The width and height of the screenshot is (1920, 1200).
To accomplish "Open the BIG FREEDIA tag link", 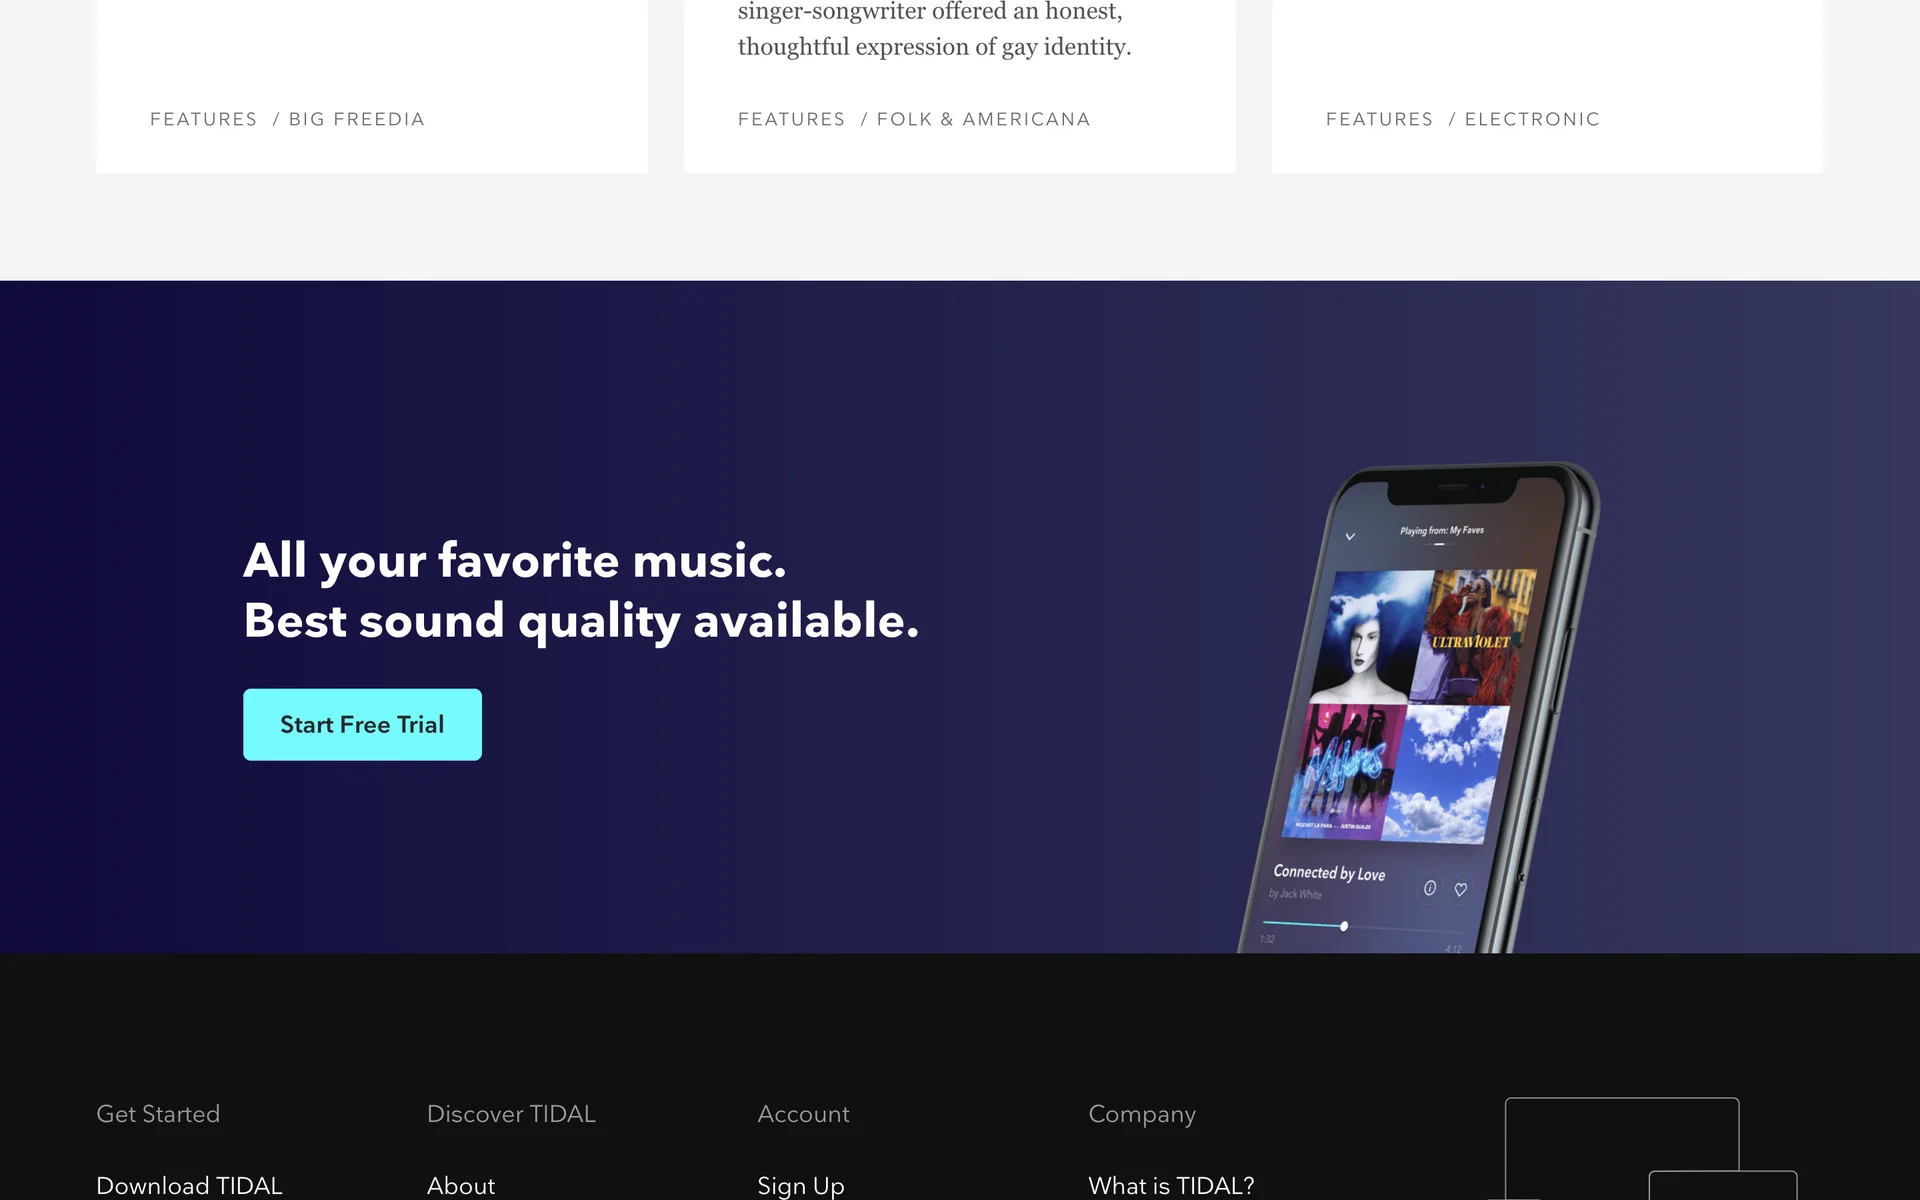I will pos(357,119).
